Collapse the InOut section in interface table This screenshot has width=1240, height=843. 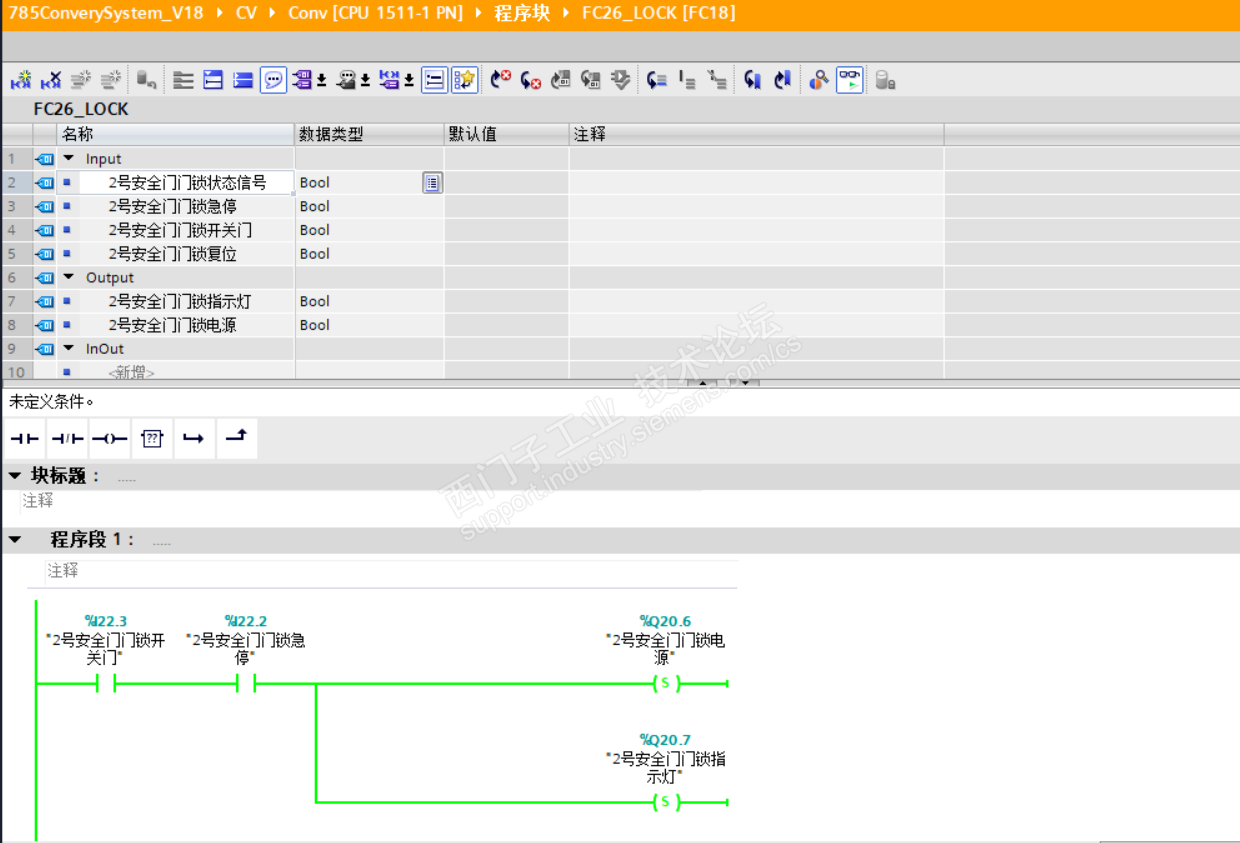point(69,348)
